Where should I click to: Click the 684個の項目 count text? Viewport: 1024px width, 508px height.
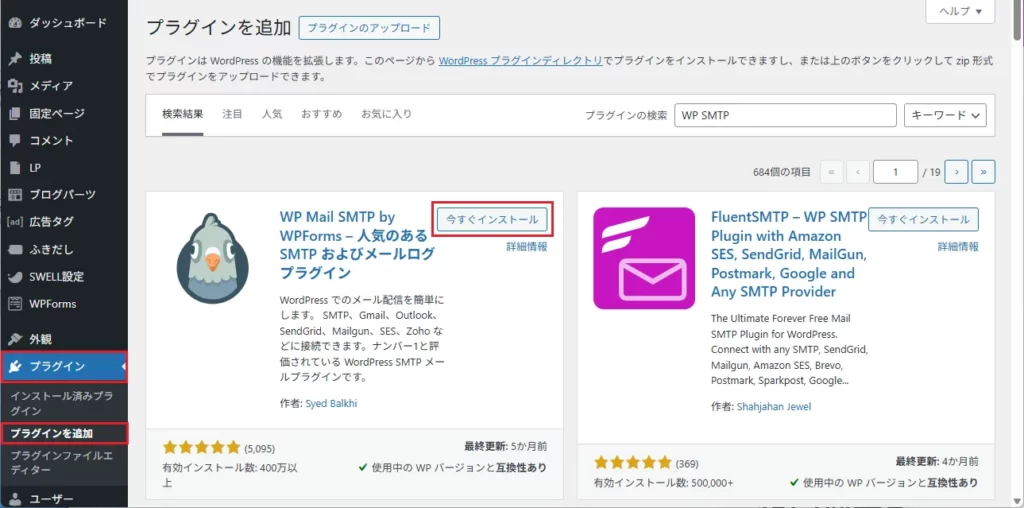tap(782, 172)
